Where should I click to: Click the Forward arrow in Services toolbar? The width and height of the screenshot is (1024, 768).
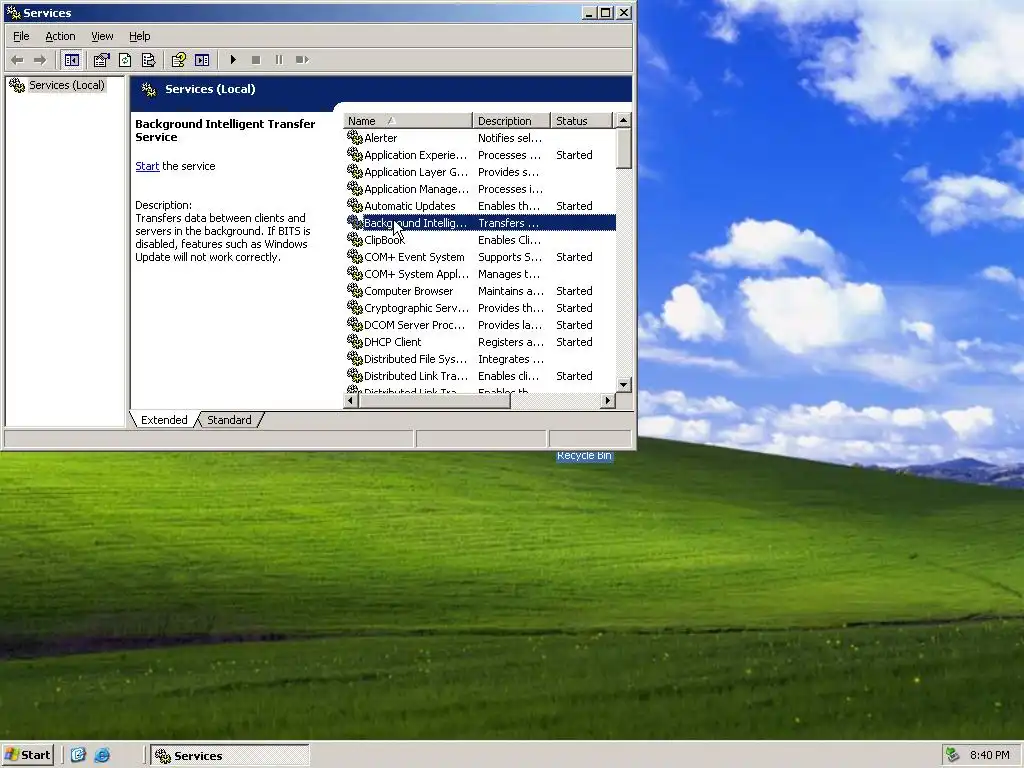pos(40,60)
